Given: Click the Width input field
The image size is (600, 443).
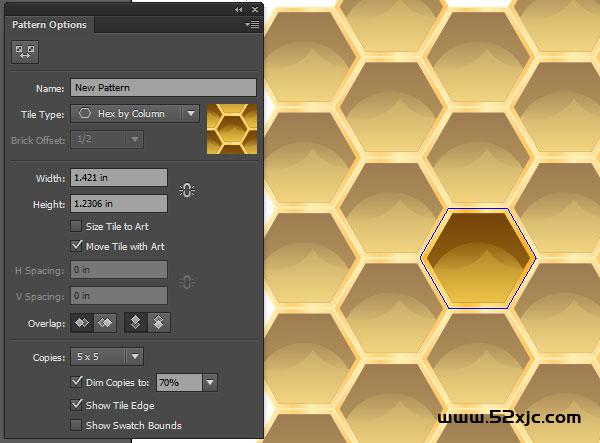Looking at the screenshot, I should (x=118, y=178).
